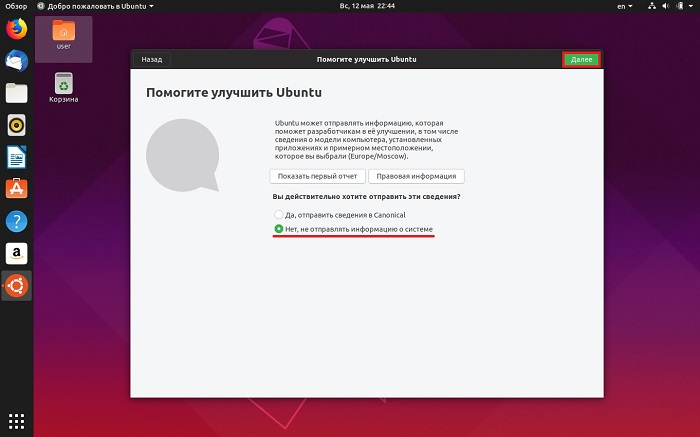Click the Ubuntu welcome icon in dock
The image size is (700, 437).
click(17, 285)
